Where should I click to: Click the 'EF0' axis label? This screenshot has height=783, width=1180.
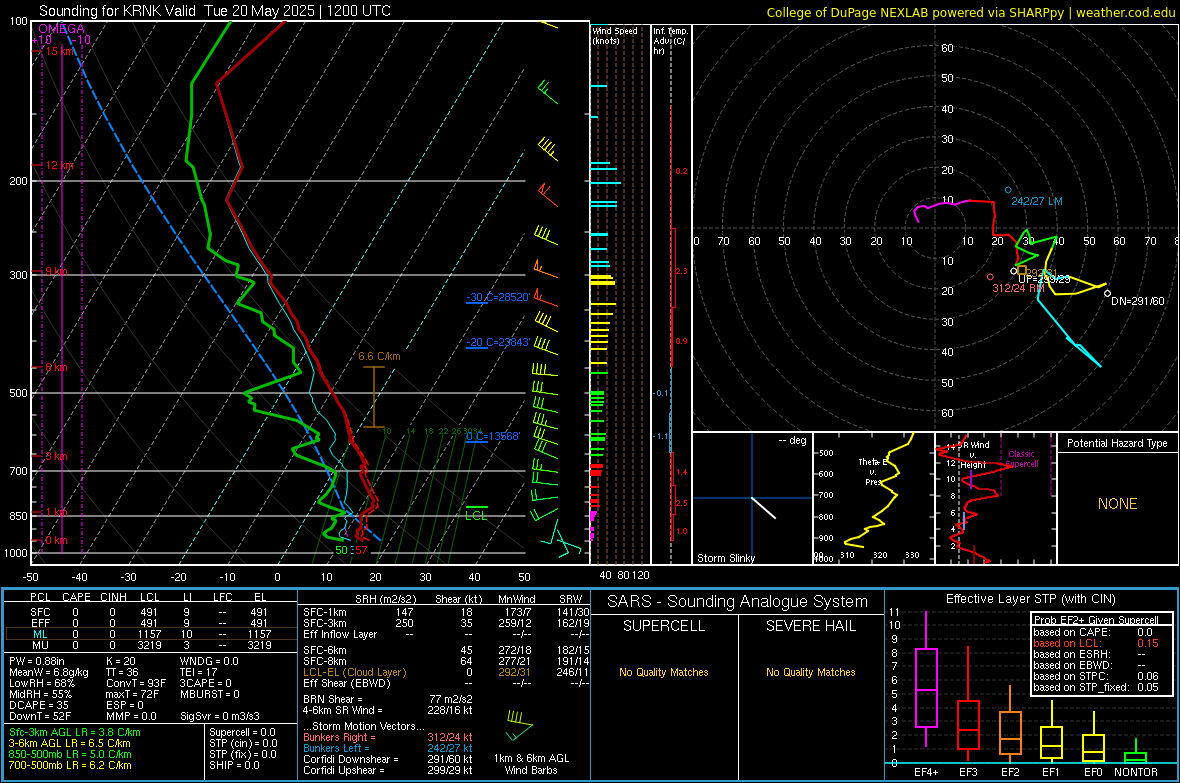pos(1093,772)
